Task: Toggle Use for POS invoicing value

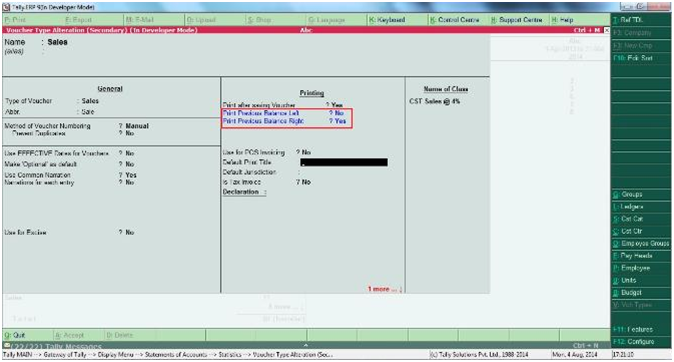Action: pos(306,153)
